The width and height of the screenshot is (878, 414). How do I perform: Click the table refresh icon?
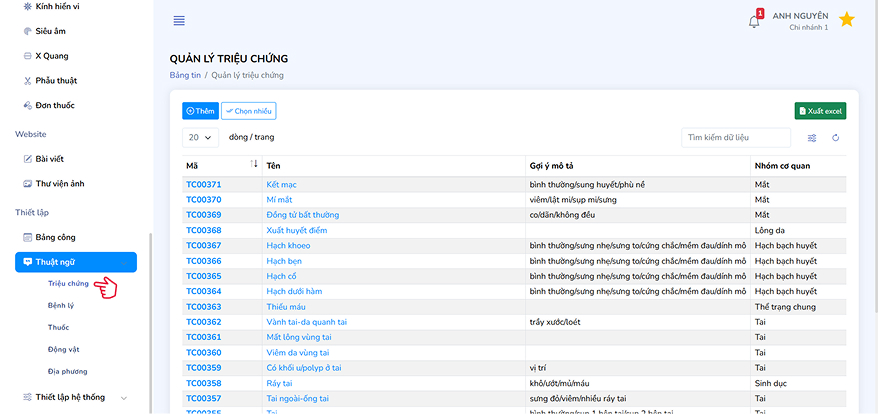point(836,138)
